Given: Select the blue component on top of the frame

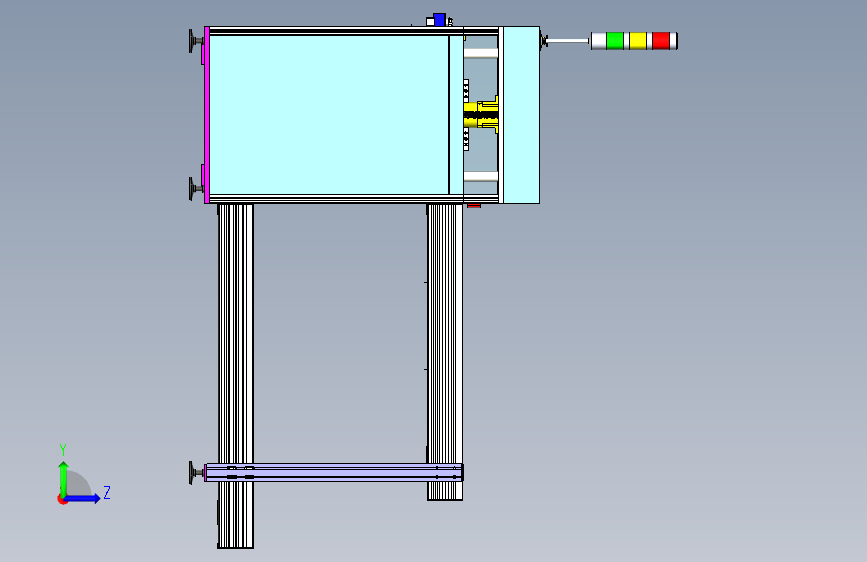Looking at the screenshot, I should [x=440, y=20].
